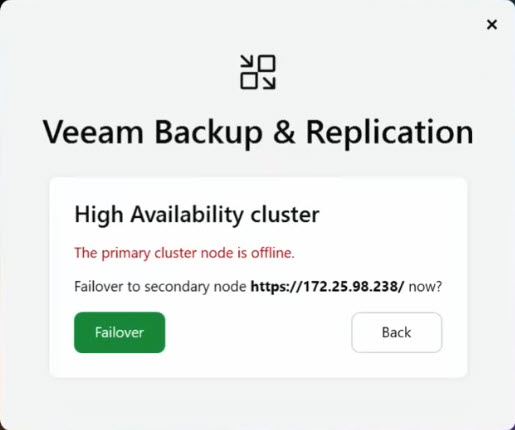515x430 pixels.
Task: Click the word 'Veeam' in the title
Action: click(93, 132)
